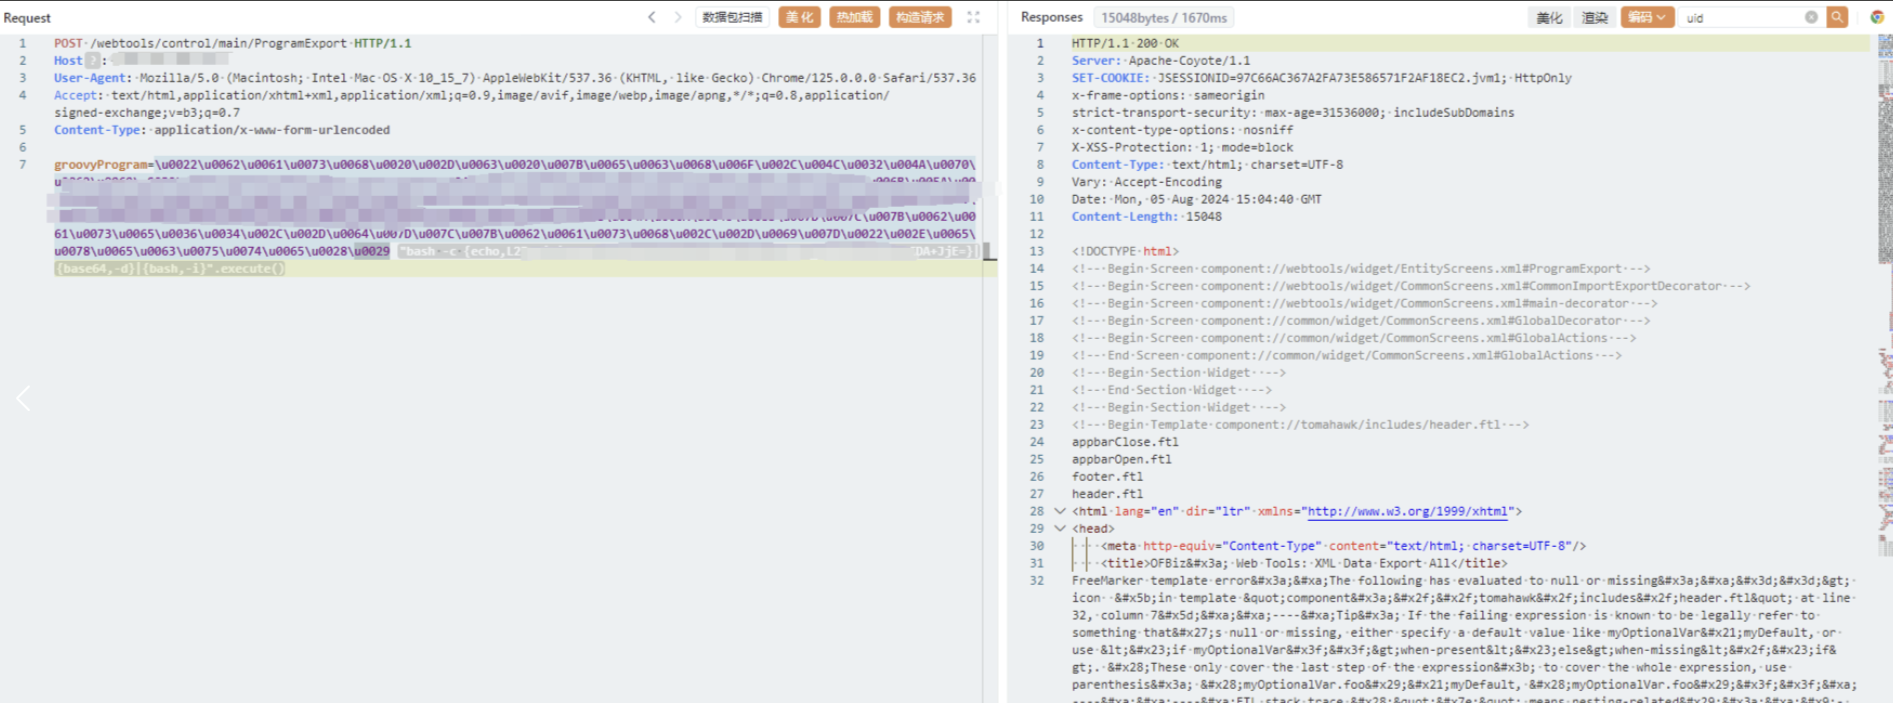Screen dimensions: 1893x703
Task: Click the Date header line in response
Action: click(x=1197, y=199)
